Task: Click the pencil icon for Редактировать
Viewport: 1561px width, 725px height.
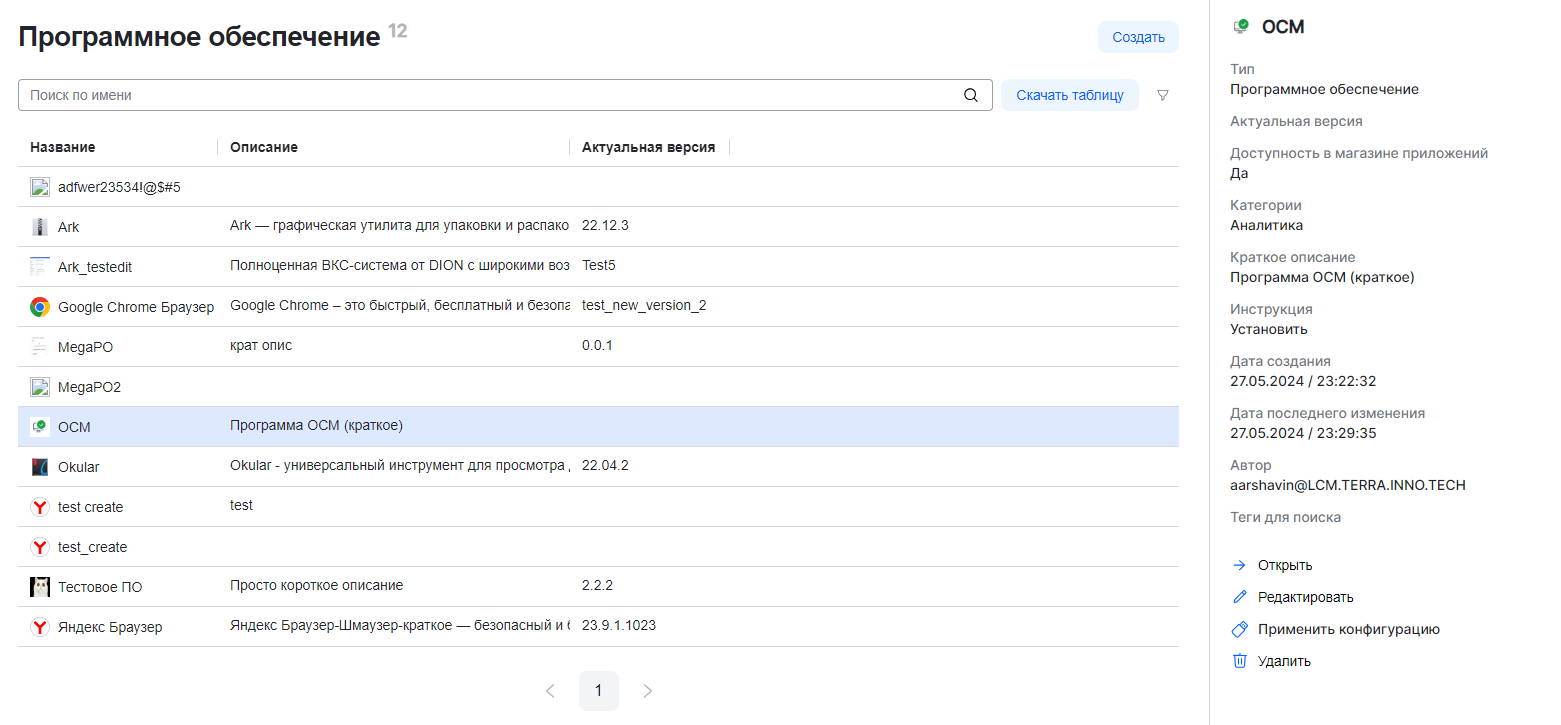Action: pos(1240,597)
